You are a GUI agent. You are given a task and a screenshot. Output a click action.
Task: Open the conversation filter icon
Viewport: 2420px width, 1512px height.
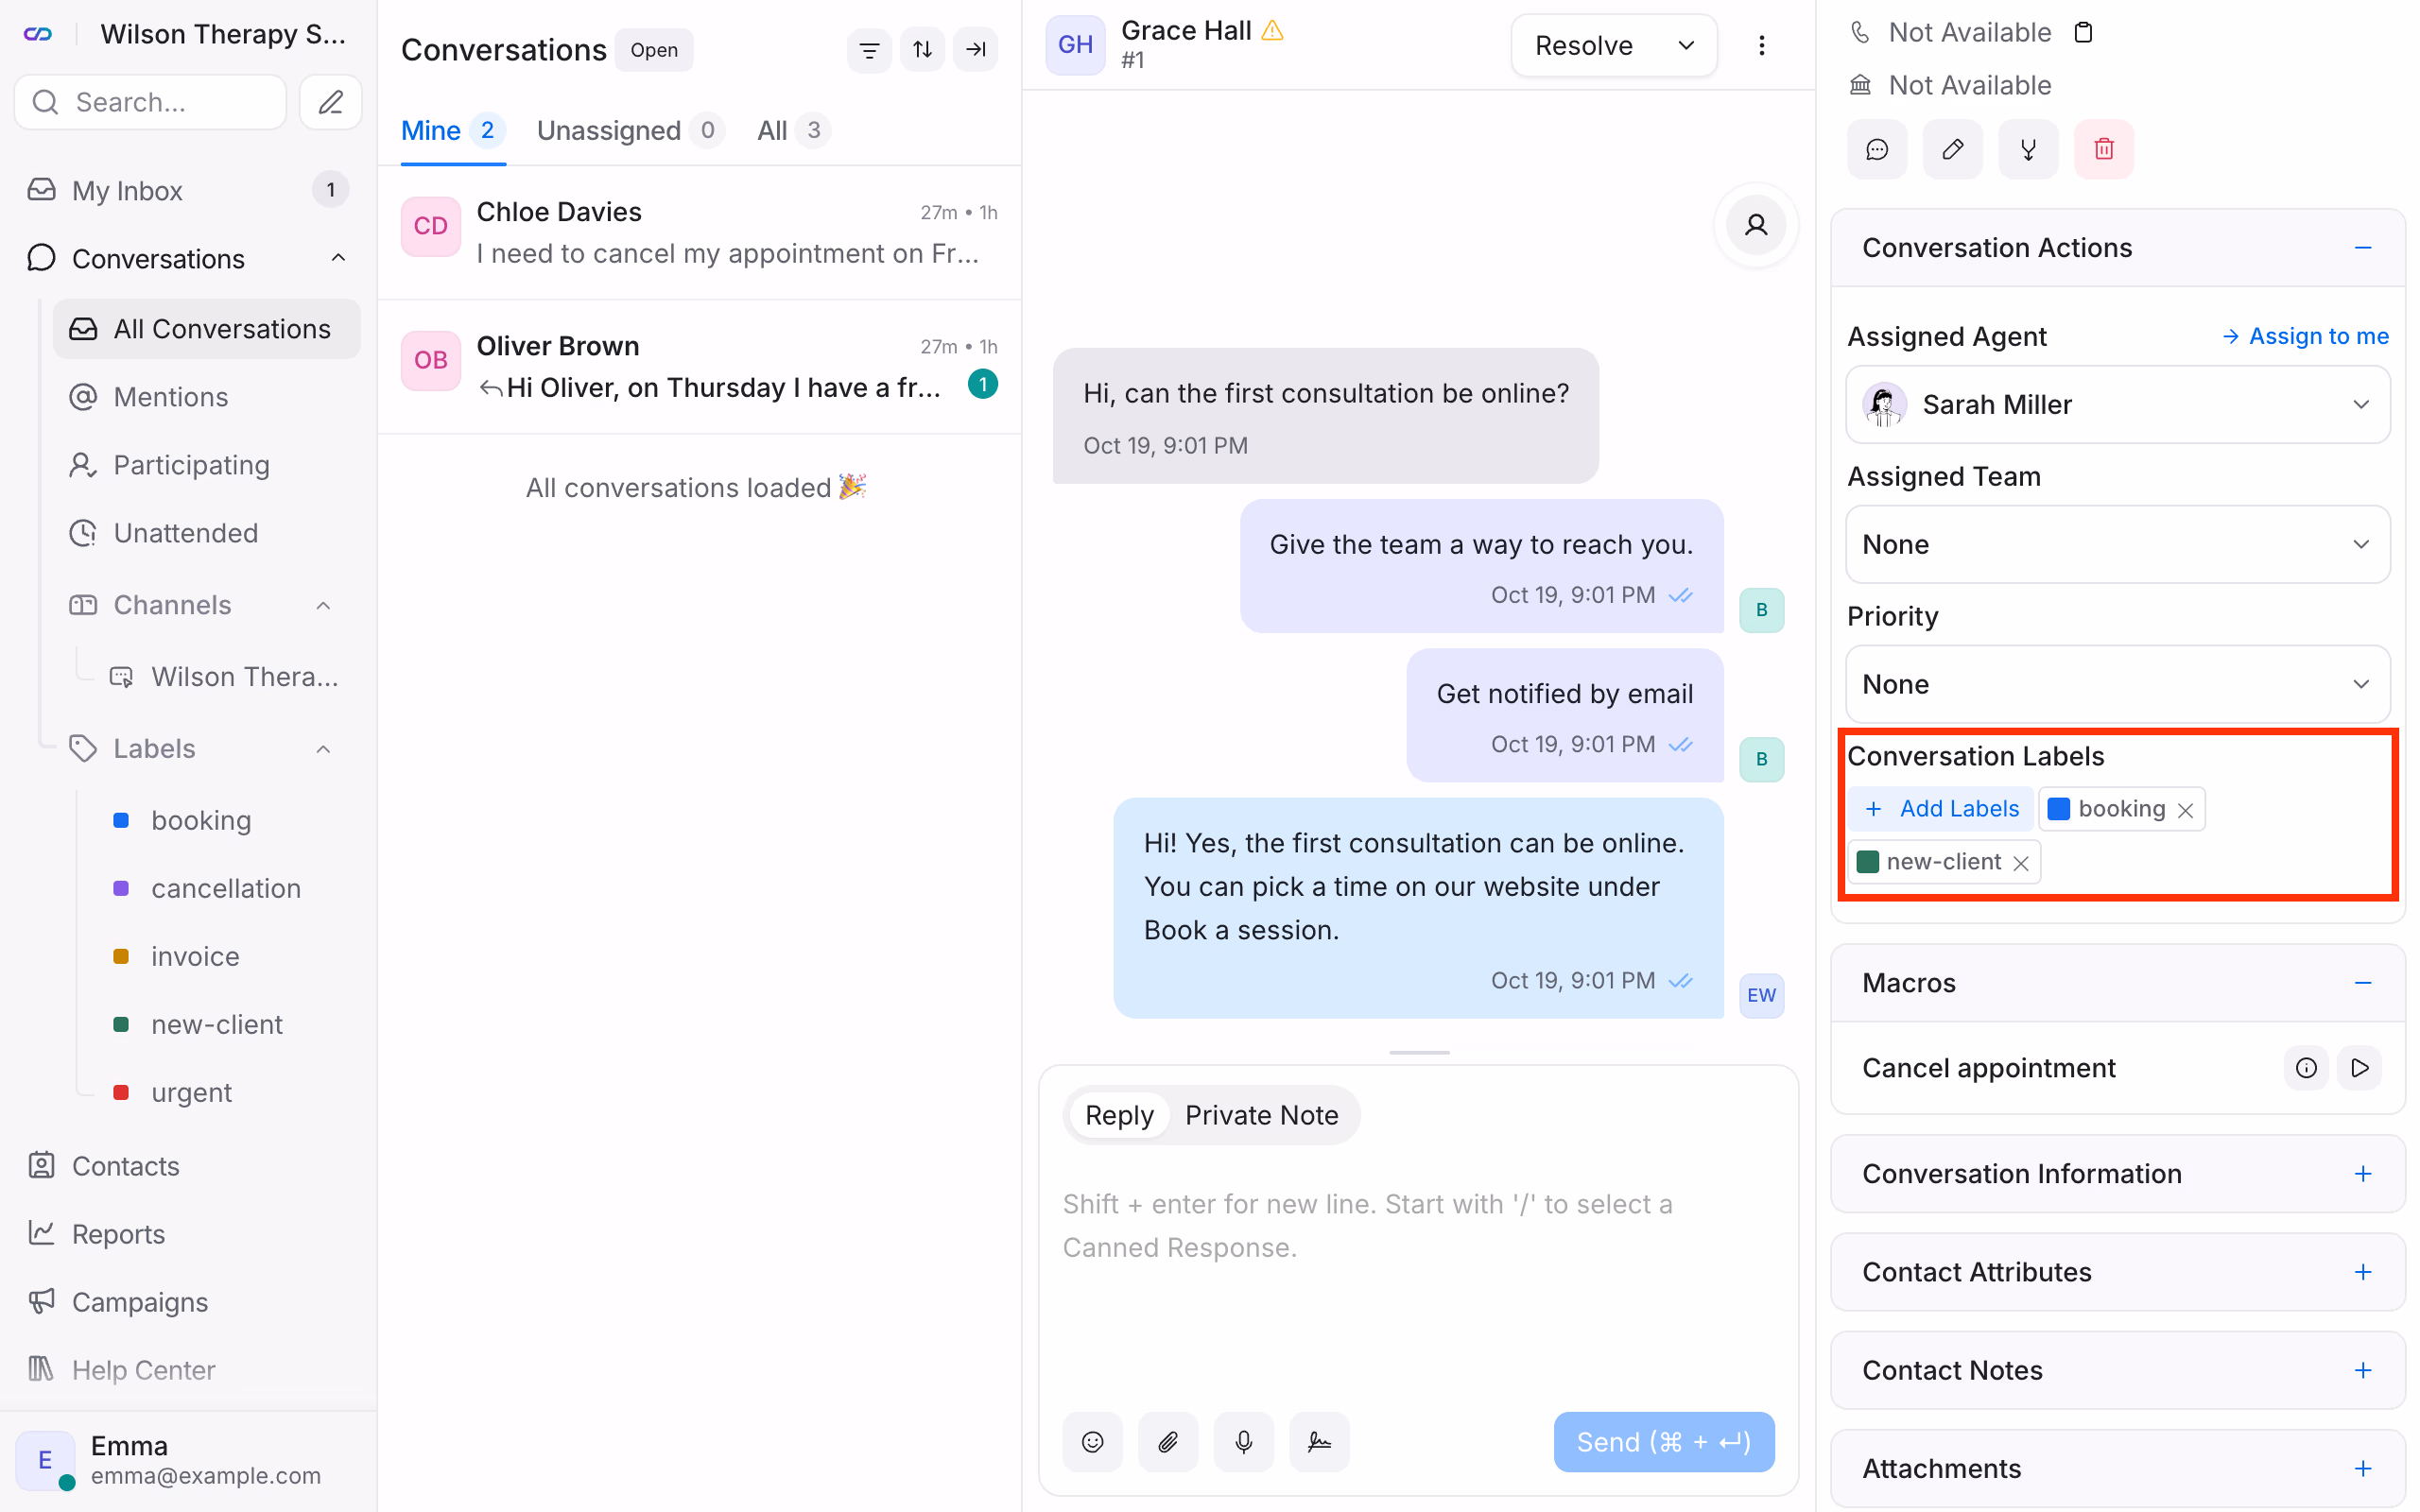(x=869, y=49)
